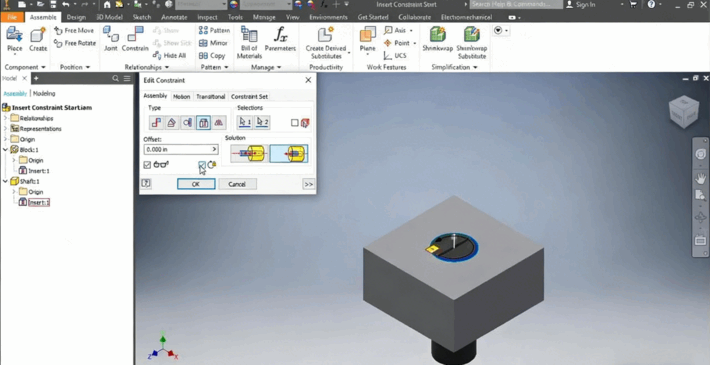Click the Shrinkwrap tool
This screenshot has height=365, width=710.
[x=438, y=39]
